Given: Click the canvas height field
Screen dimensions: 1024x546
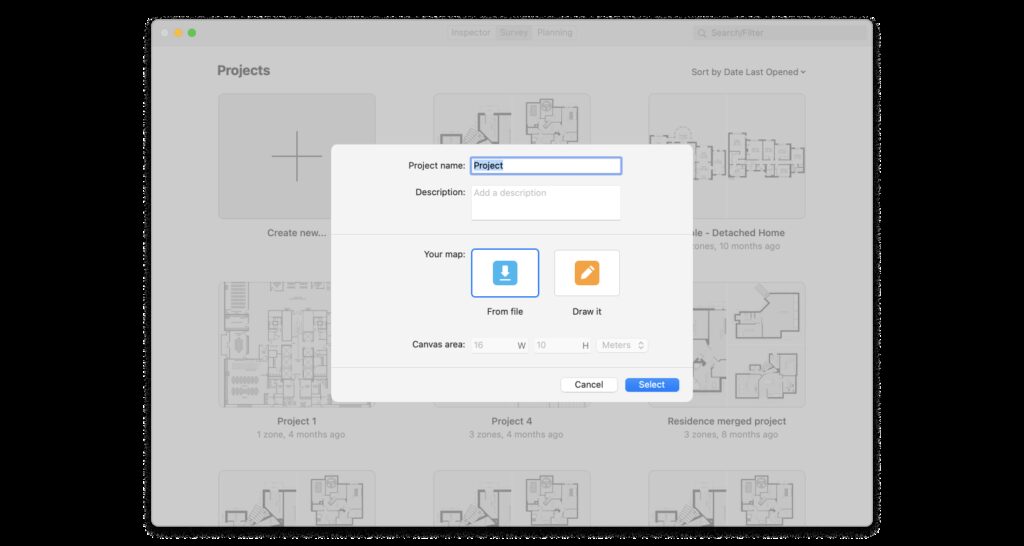Looking at the screenshot, I should click(x=562, y=345).
